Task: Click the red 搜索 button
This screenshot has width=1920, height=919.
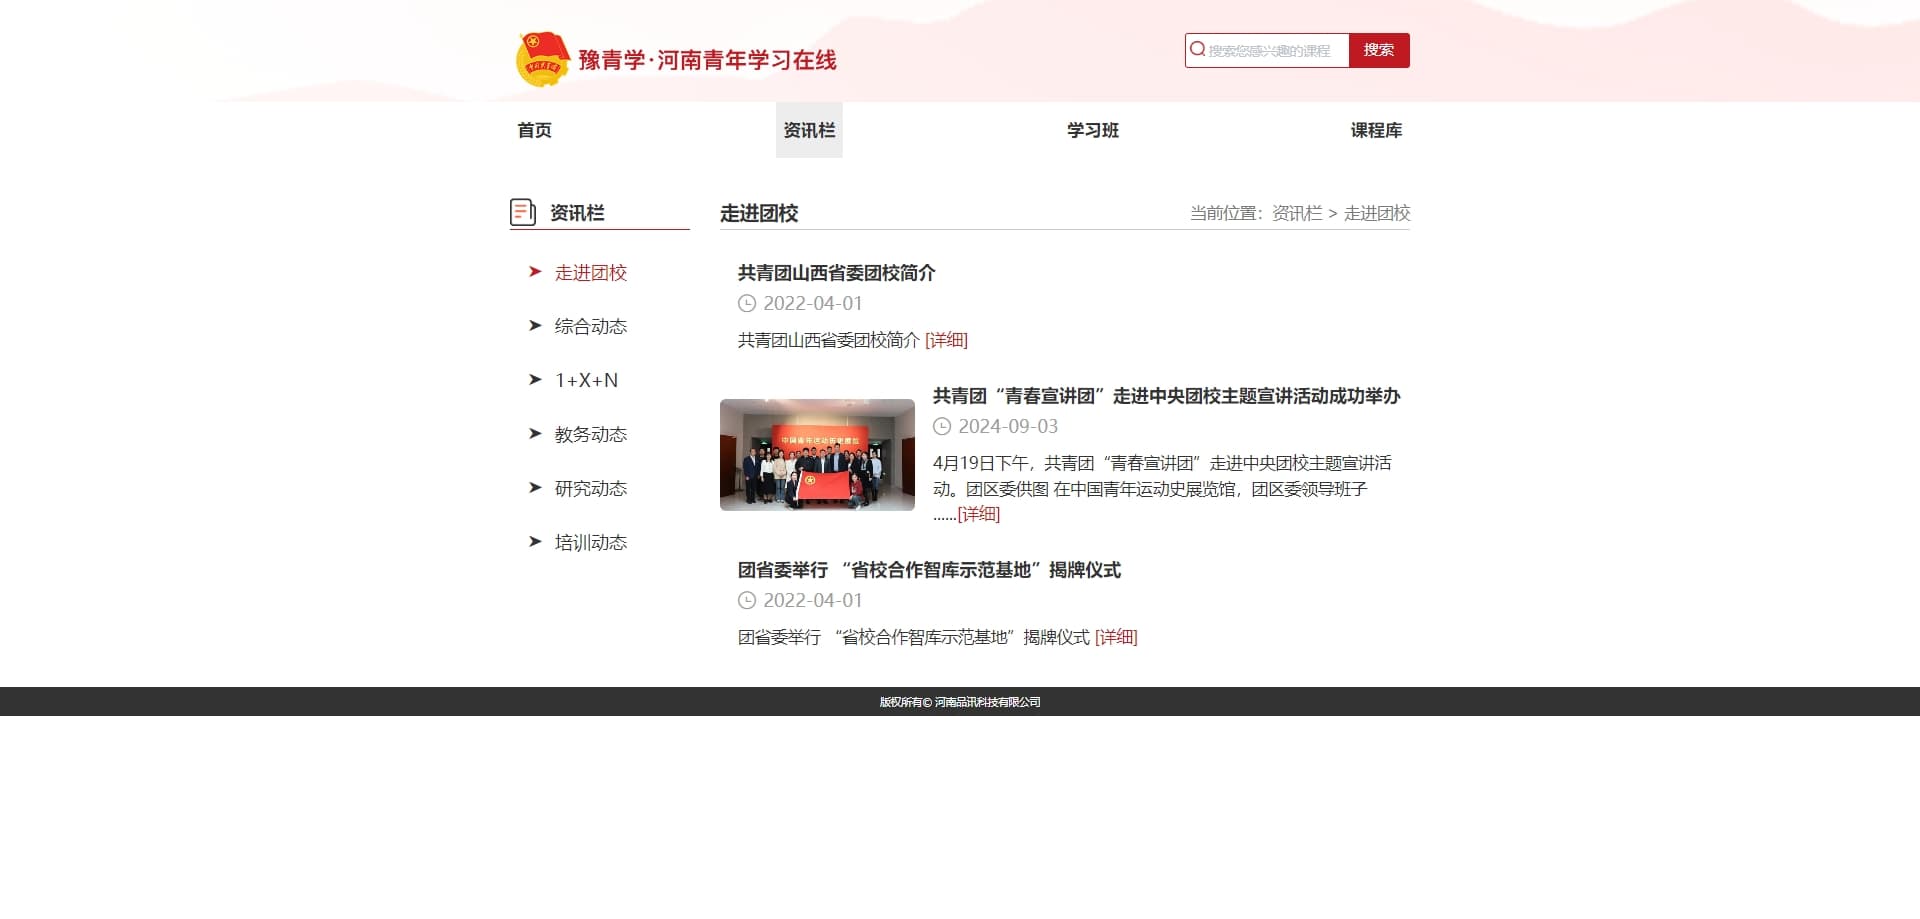Action: [x=1379, y=50]
